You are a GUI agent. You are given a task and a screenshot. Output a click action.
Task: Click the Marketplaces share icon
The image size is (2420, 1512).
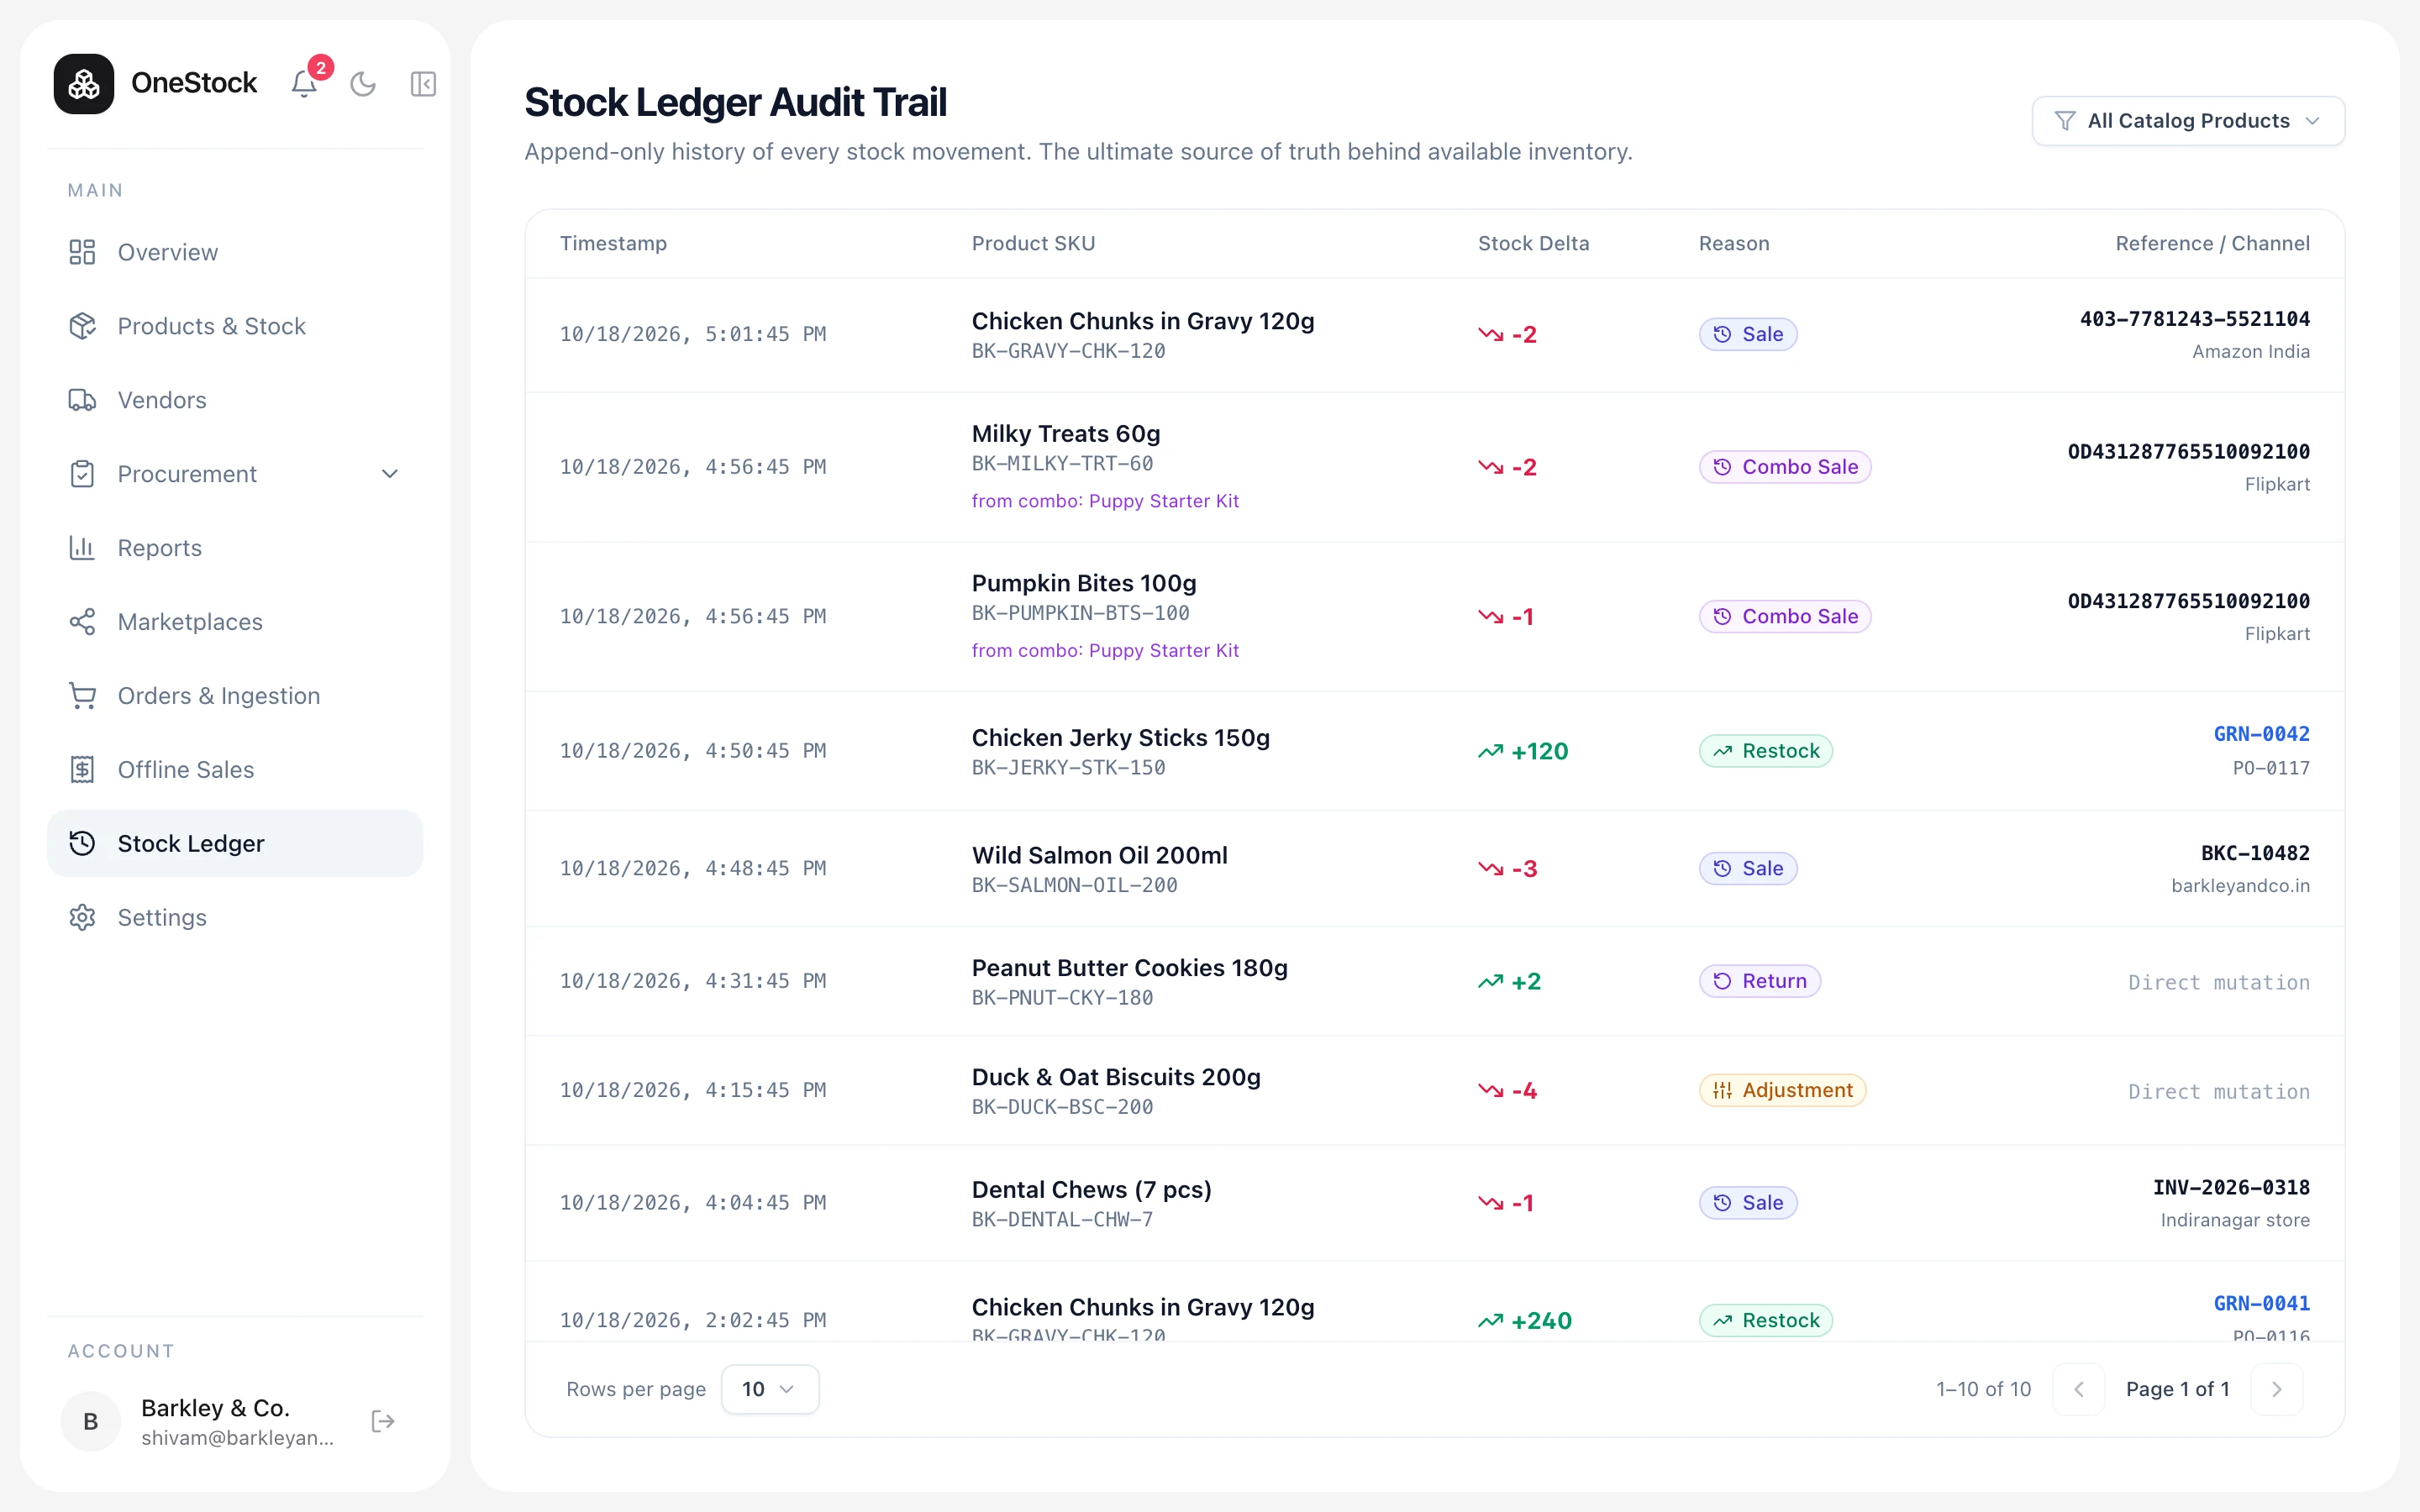[82, 622]
